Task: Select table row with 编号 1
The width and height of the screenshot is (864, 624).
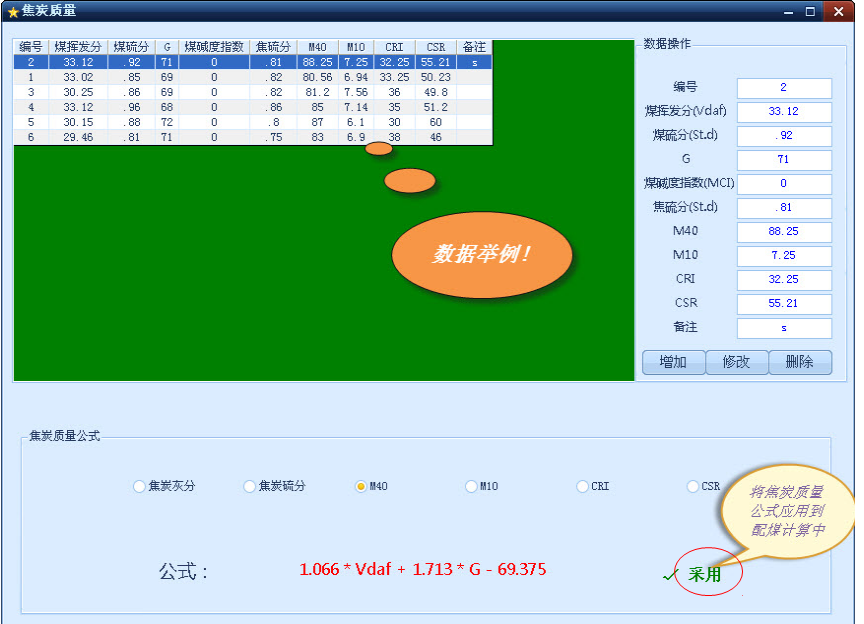Action: click(253, 77)
